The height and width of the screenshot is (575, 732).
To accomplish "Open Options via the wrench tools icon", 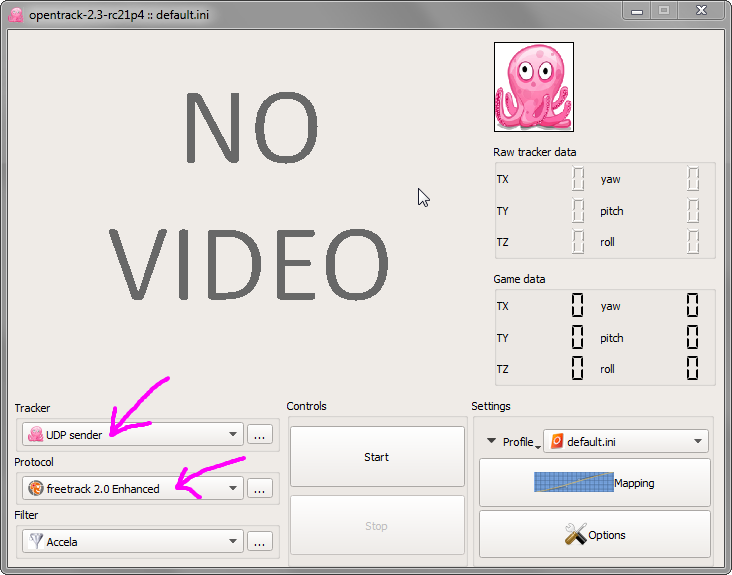I will [x=575, y=535].
